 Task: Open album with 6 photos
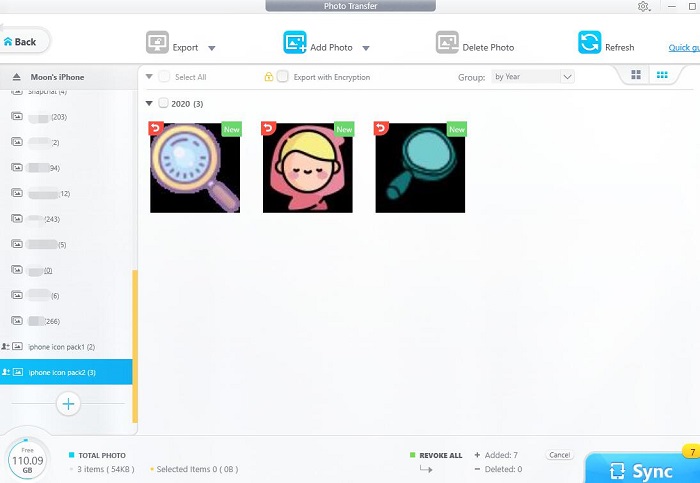tap(67, 296)
